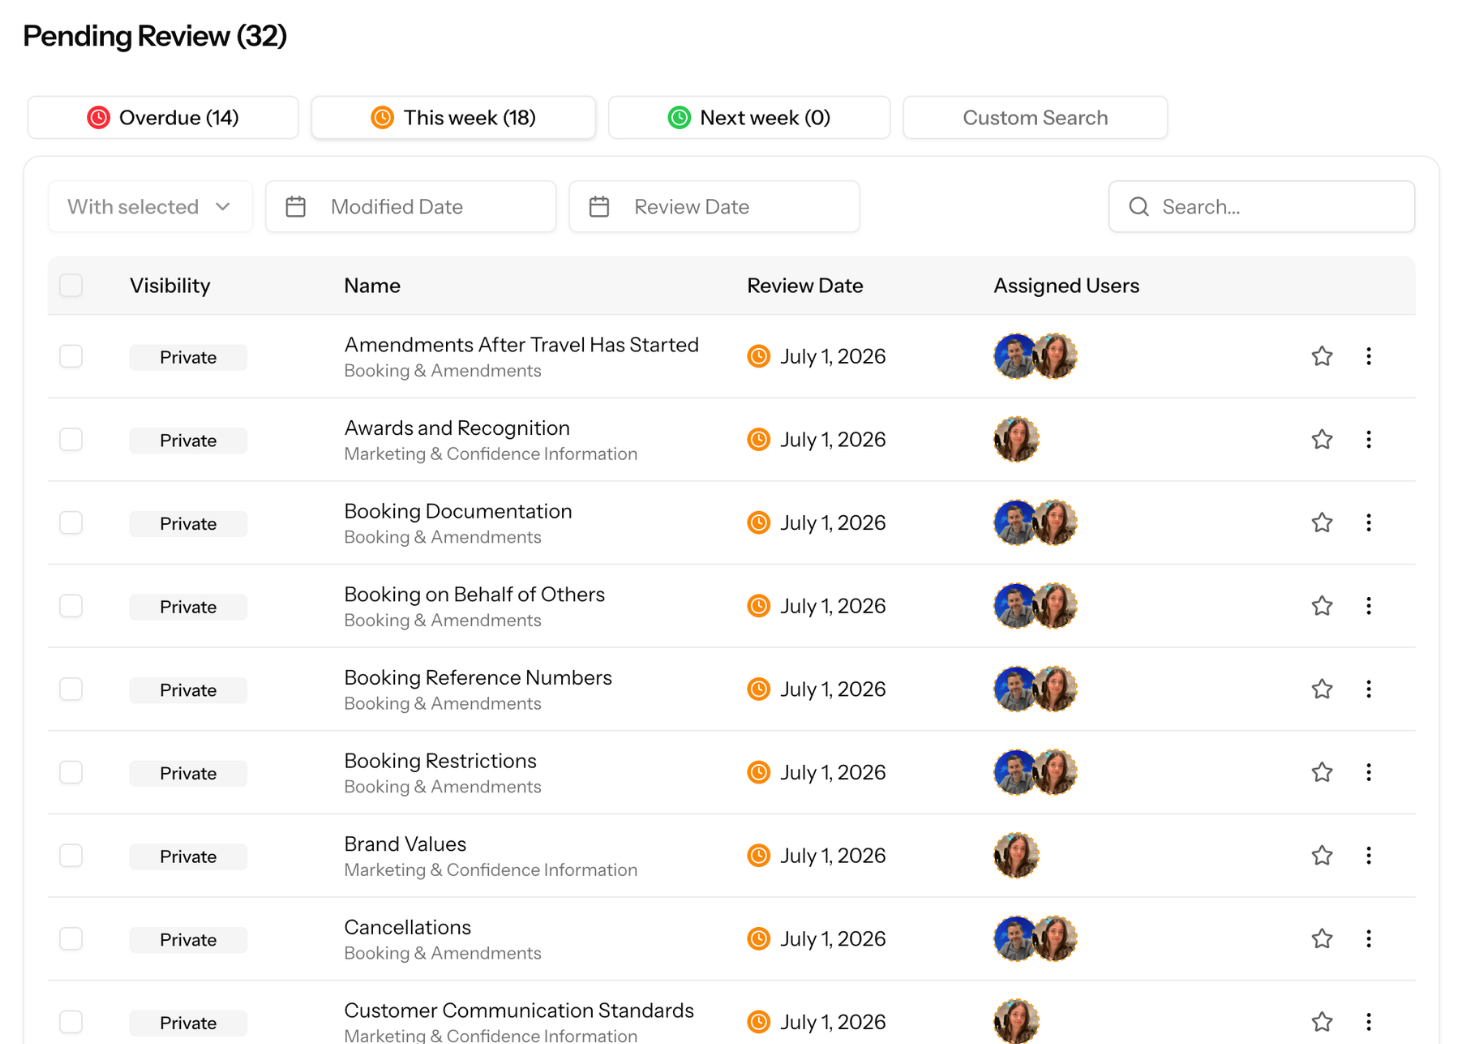Expand the With selected dropdown
1461x1044 pixels.
pyautogui.click(x=150, y=207)
